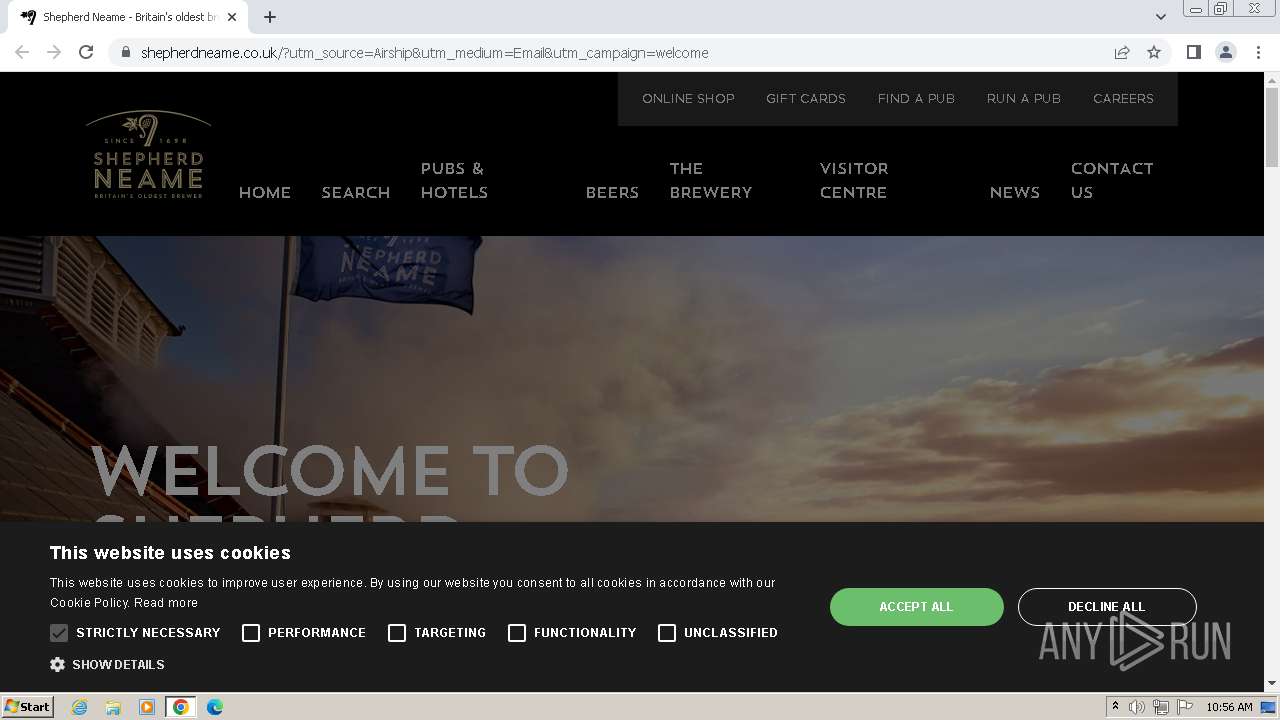
Task: Go to Home in main navigation
Action: [265, 192]
